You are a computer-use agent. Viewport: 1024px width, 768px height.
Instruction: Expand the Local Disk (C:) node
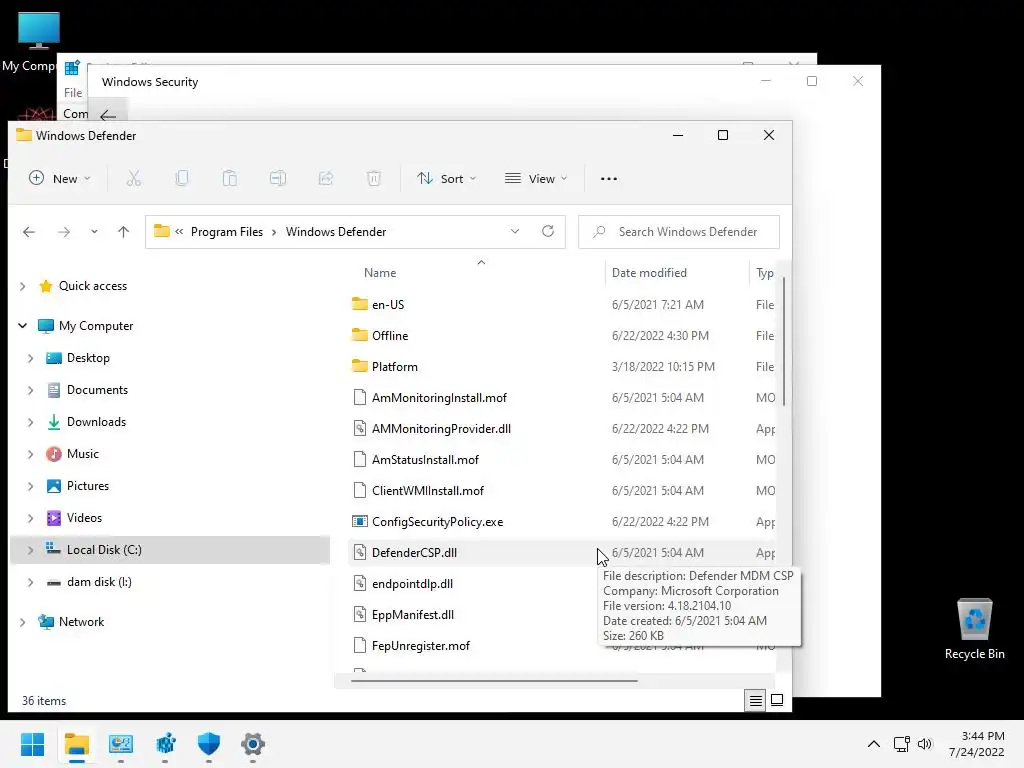click(31, 550)
